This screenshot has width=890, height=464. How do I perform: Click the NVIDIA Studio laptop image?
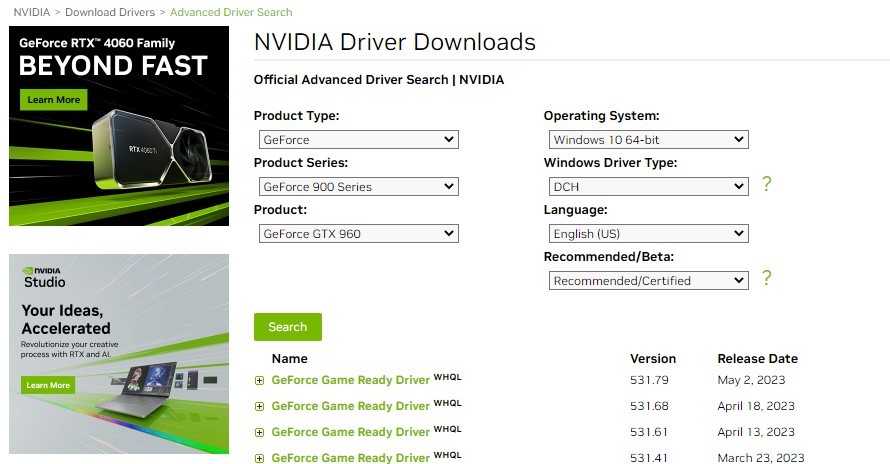[137, 389]
